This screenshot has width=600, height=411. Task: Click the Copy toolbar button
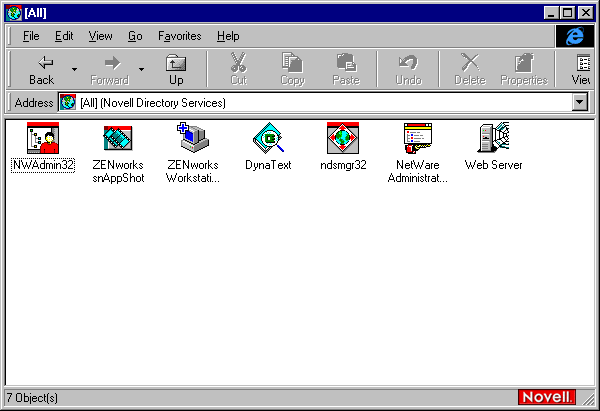pos(293,70)
